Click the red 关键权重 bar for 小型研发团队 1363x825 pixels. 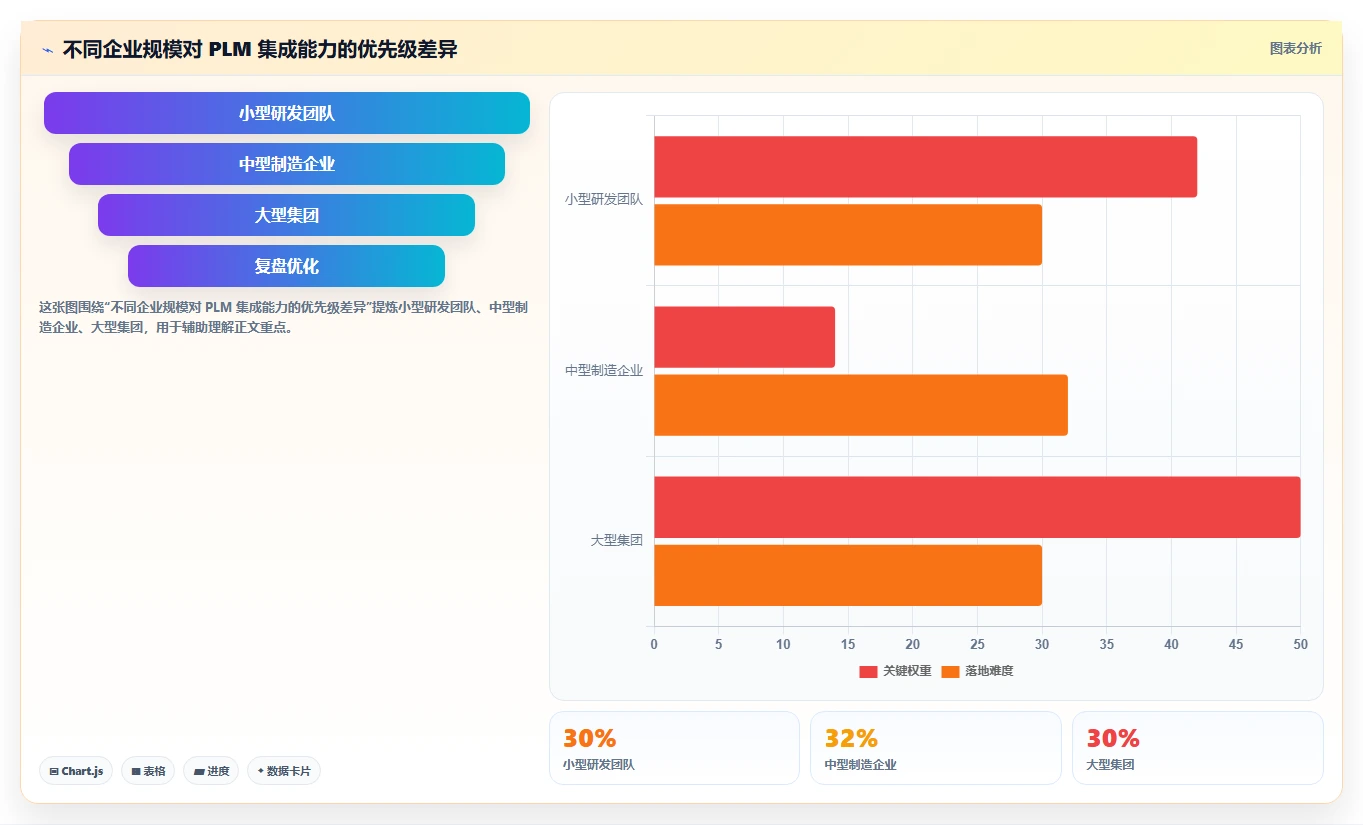[925, 167]
